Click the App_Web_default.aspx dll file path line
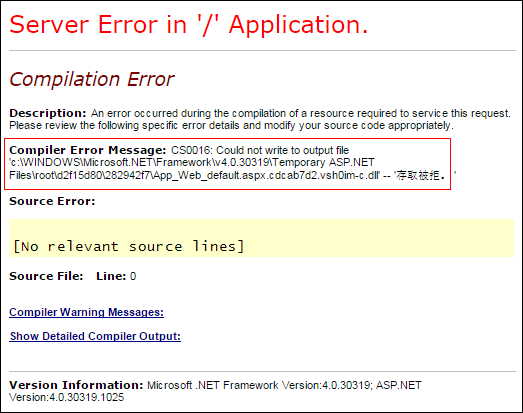The height and width of the screenshot is (413, 523). 232,175
